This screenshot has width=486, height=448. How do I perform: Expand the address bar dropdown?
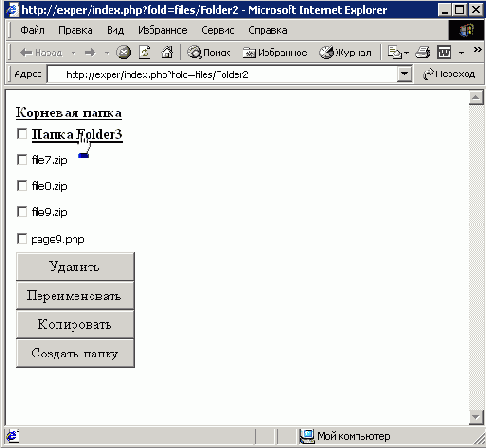click(x=404, y=74)
